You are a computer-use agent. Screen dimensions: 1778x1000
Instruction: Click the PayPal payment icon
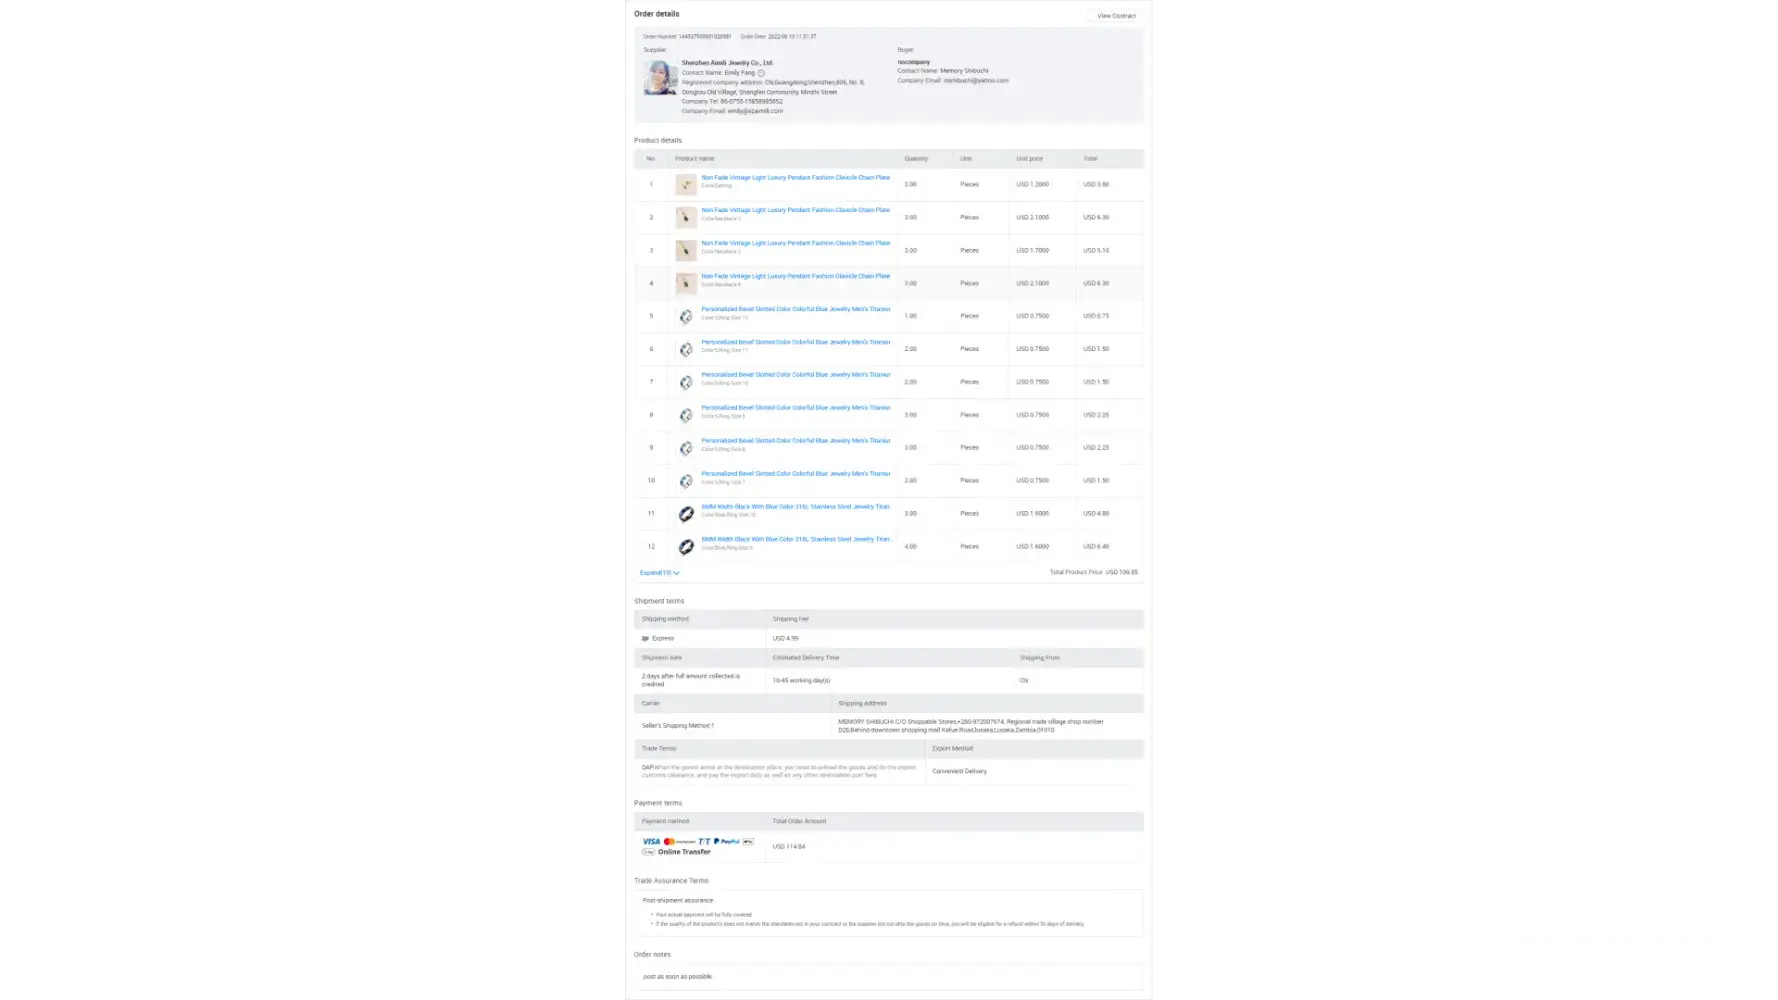727,842
